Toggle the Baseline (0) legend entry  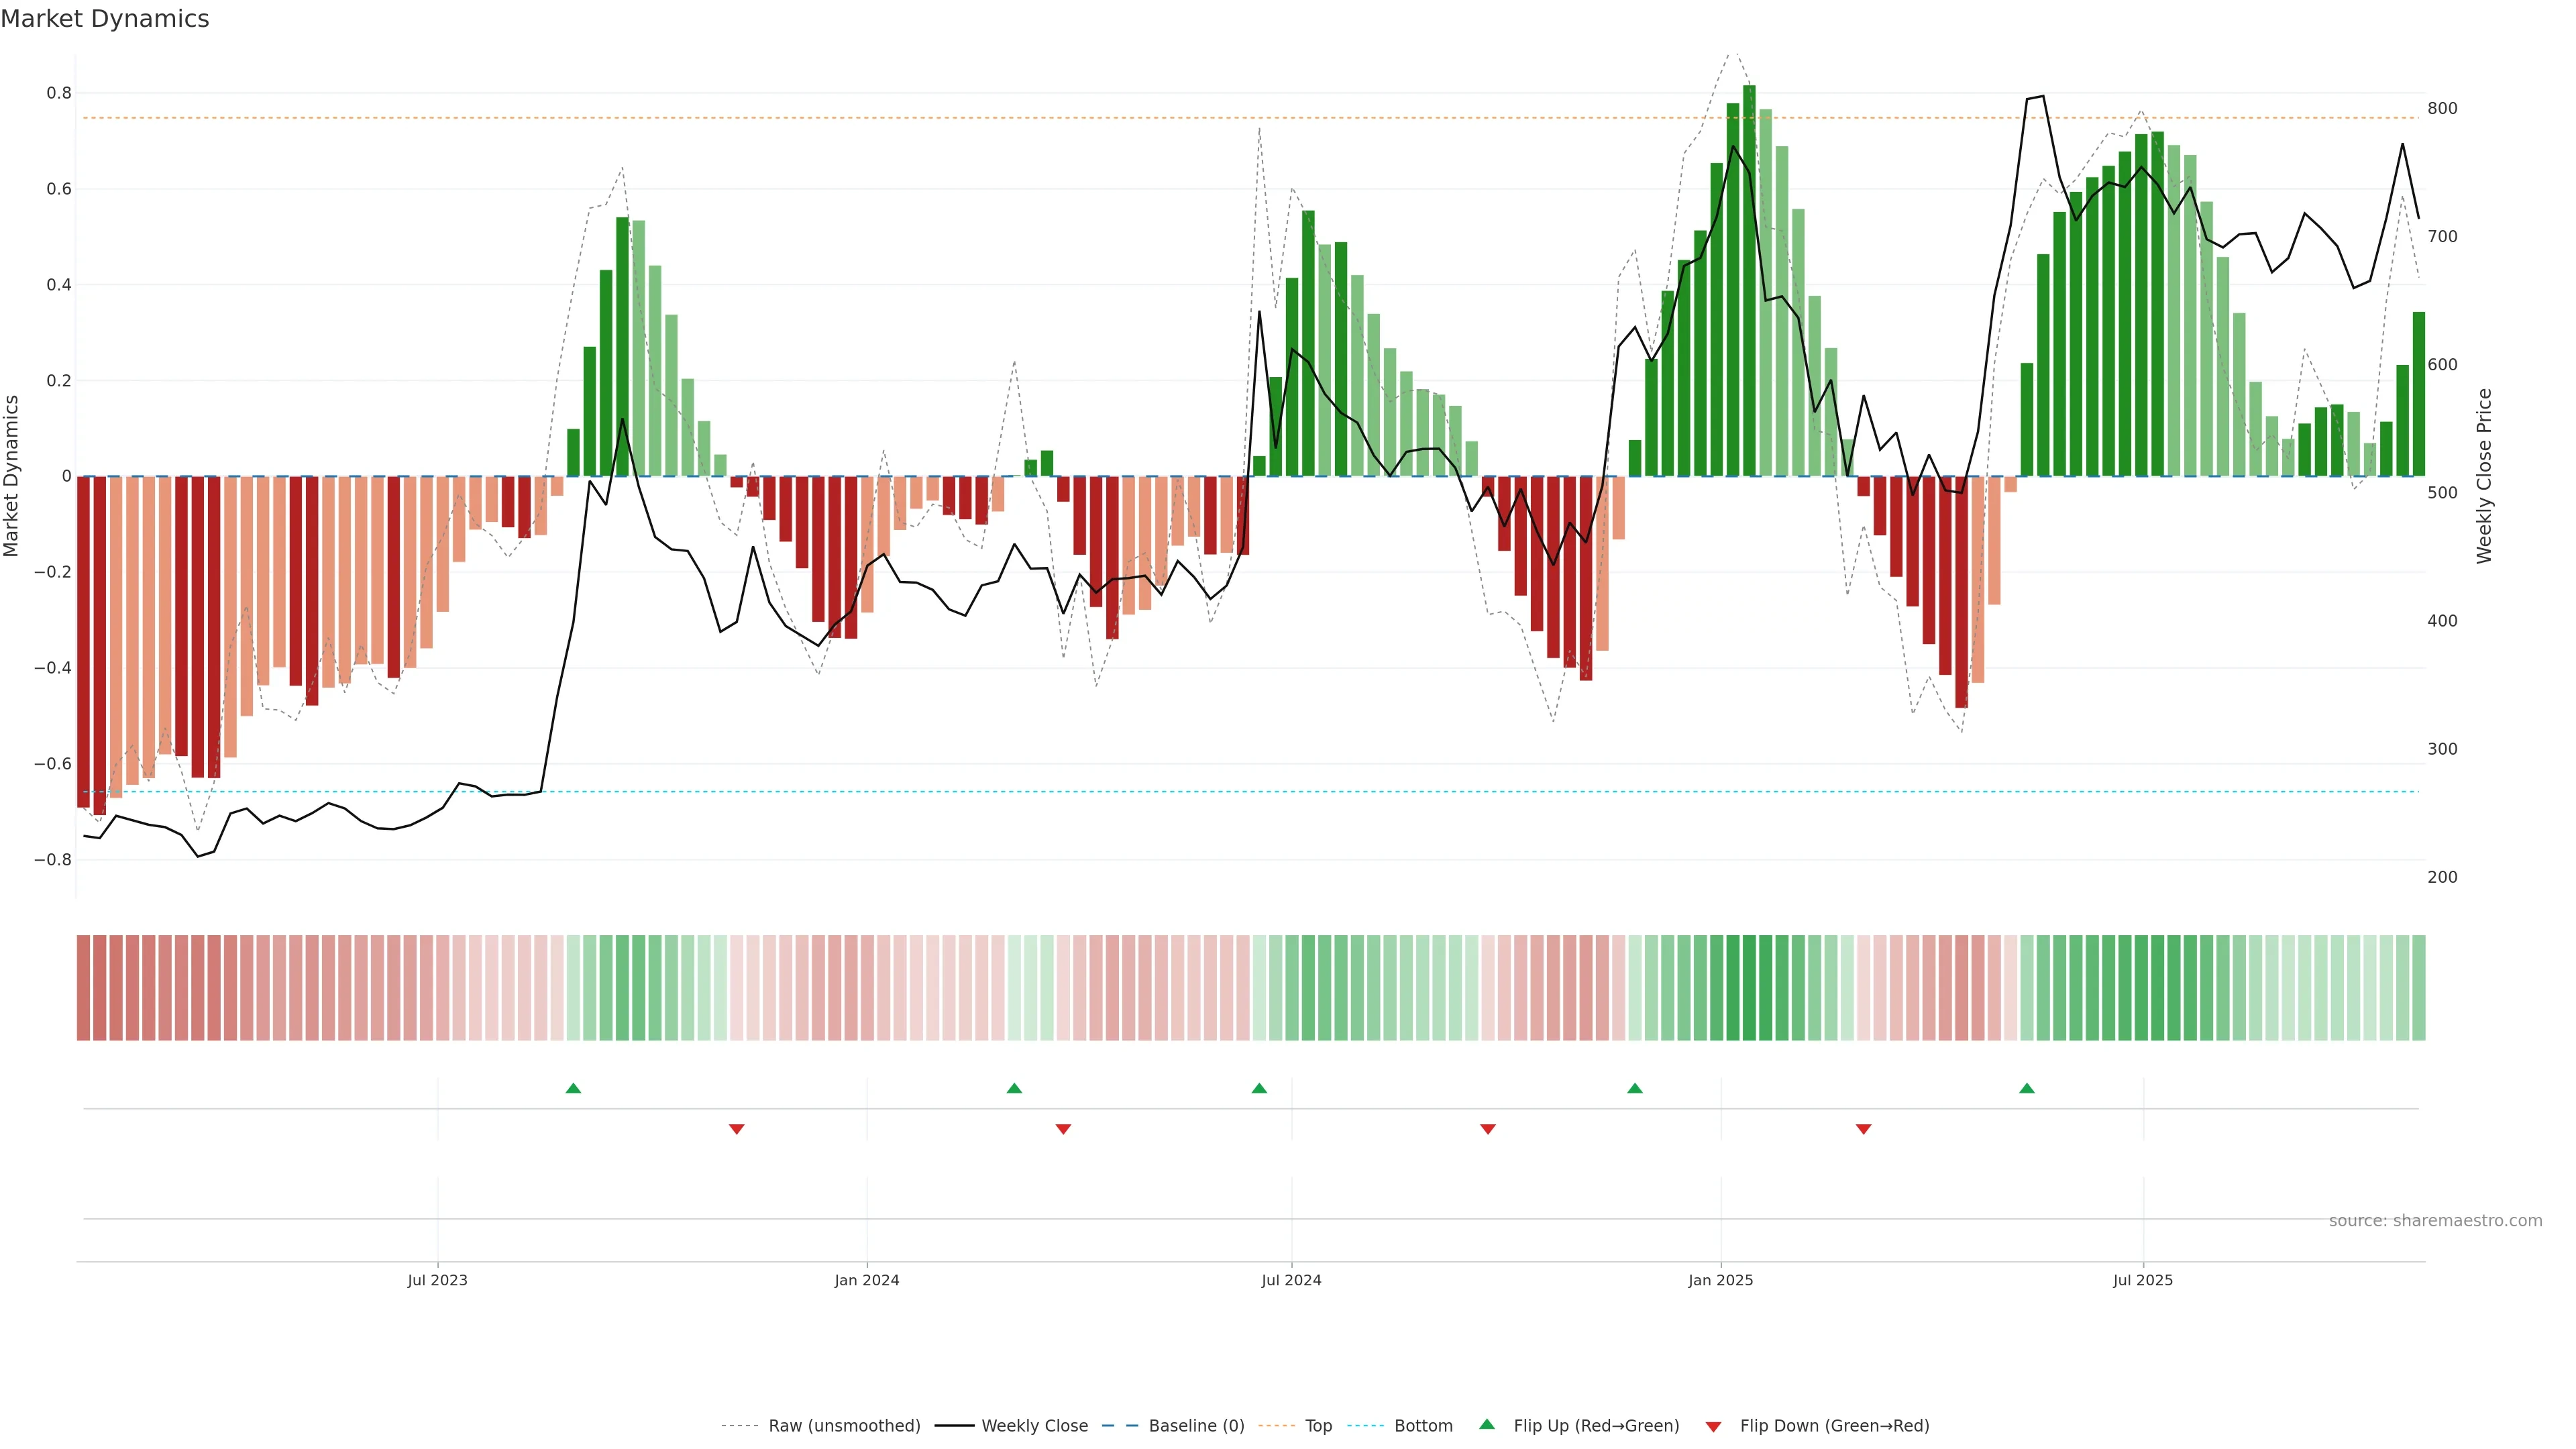click(x=1196, y=1426)
